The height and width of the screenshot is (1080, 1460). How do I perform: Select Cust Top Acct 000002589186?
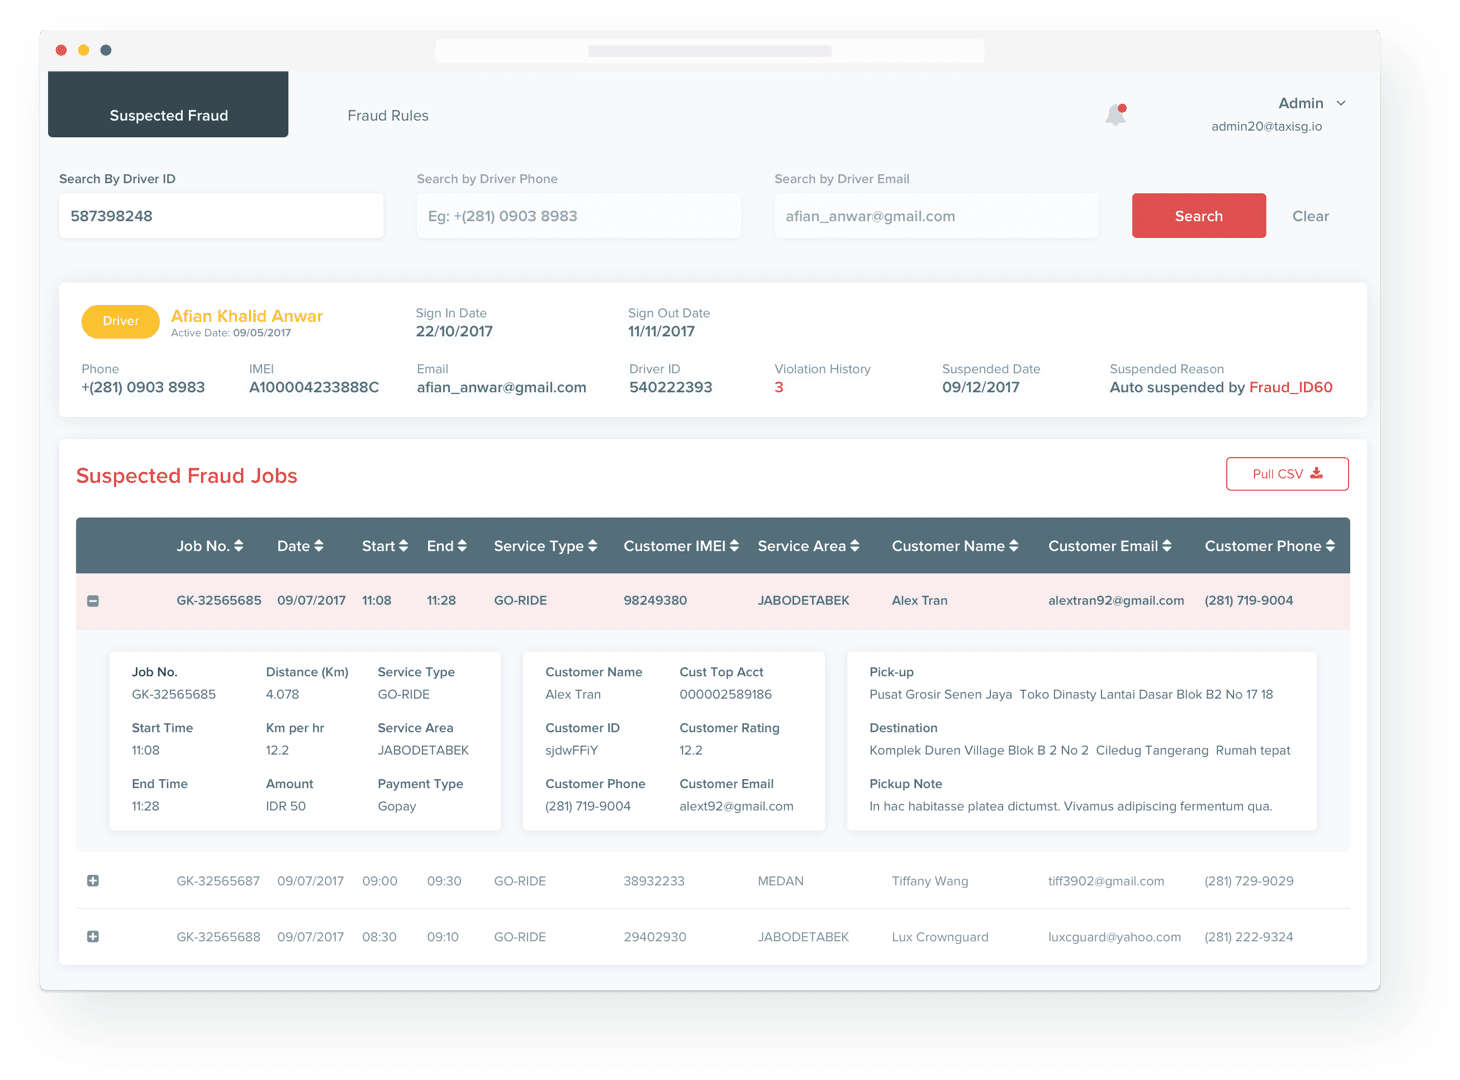[726, 694]
